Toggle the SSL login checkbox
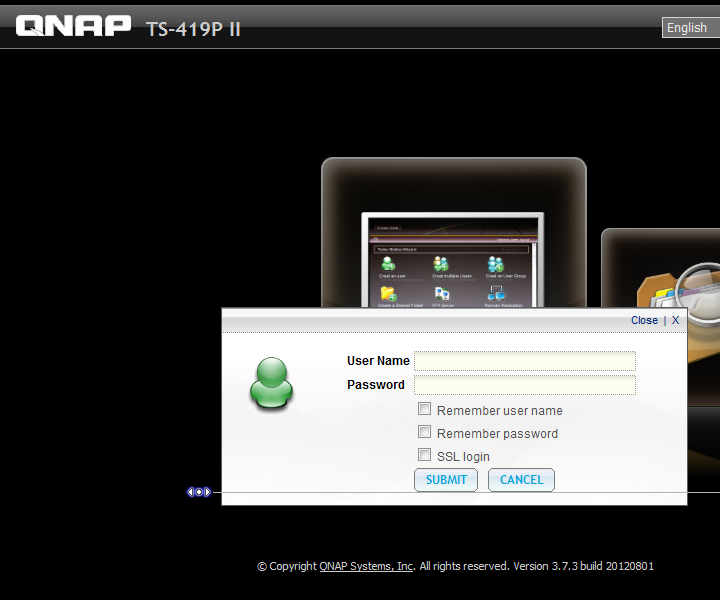Screen dimensions: 720x600 click(x=425, y=455)
